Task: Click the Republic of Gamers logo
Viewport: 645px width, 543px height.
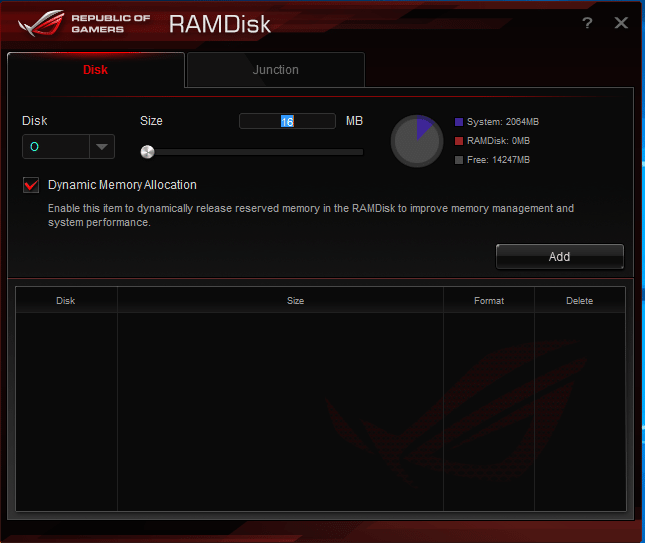Action: click(x=84, y=23)
